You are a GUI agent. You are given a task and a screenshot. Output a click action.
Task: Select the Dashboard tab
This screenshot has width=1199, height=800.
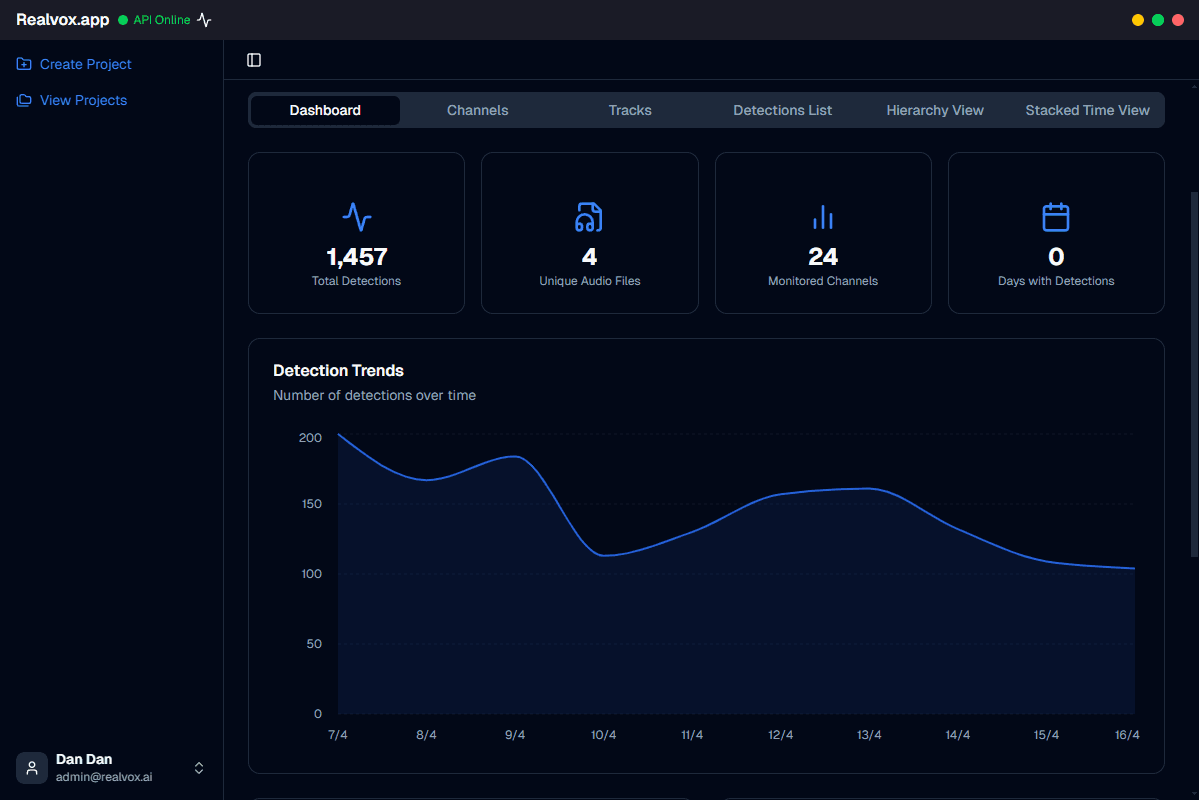325,110
